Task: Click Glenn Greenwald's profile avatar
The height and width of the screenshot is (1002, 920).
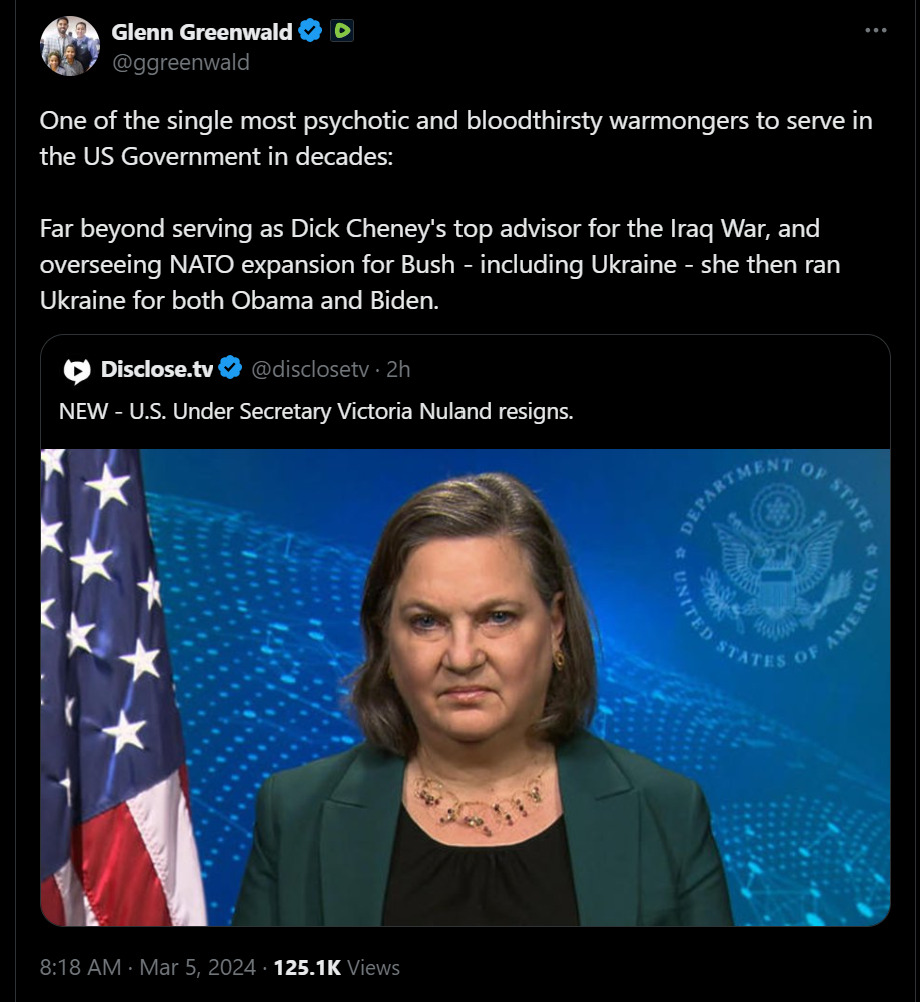Action: [x=69, y=46]
